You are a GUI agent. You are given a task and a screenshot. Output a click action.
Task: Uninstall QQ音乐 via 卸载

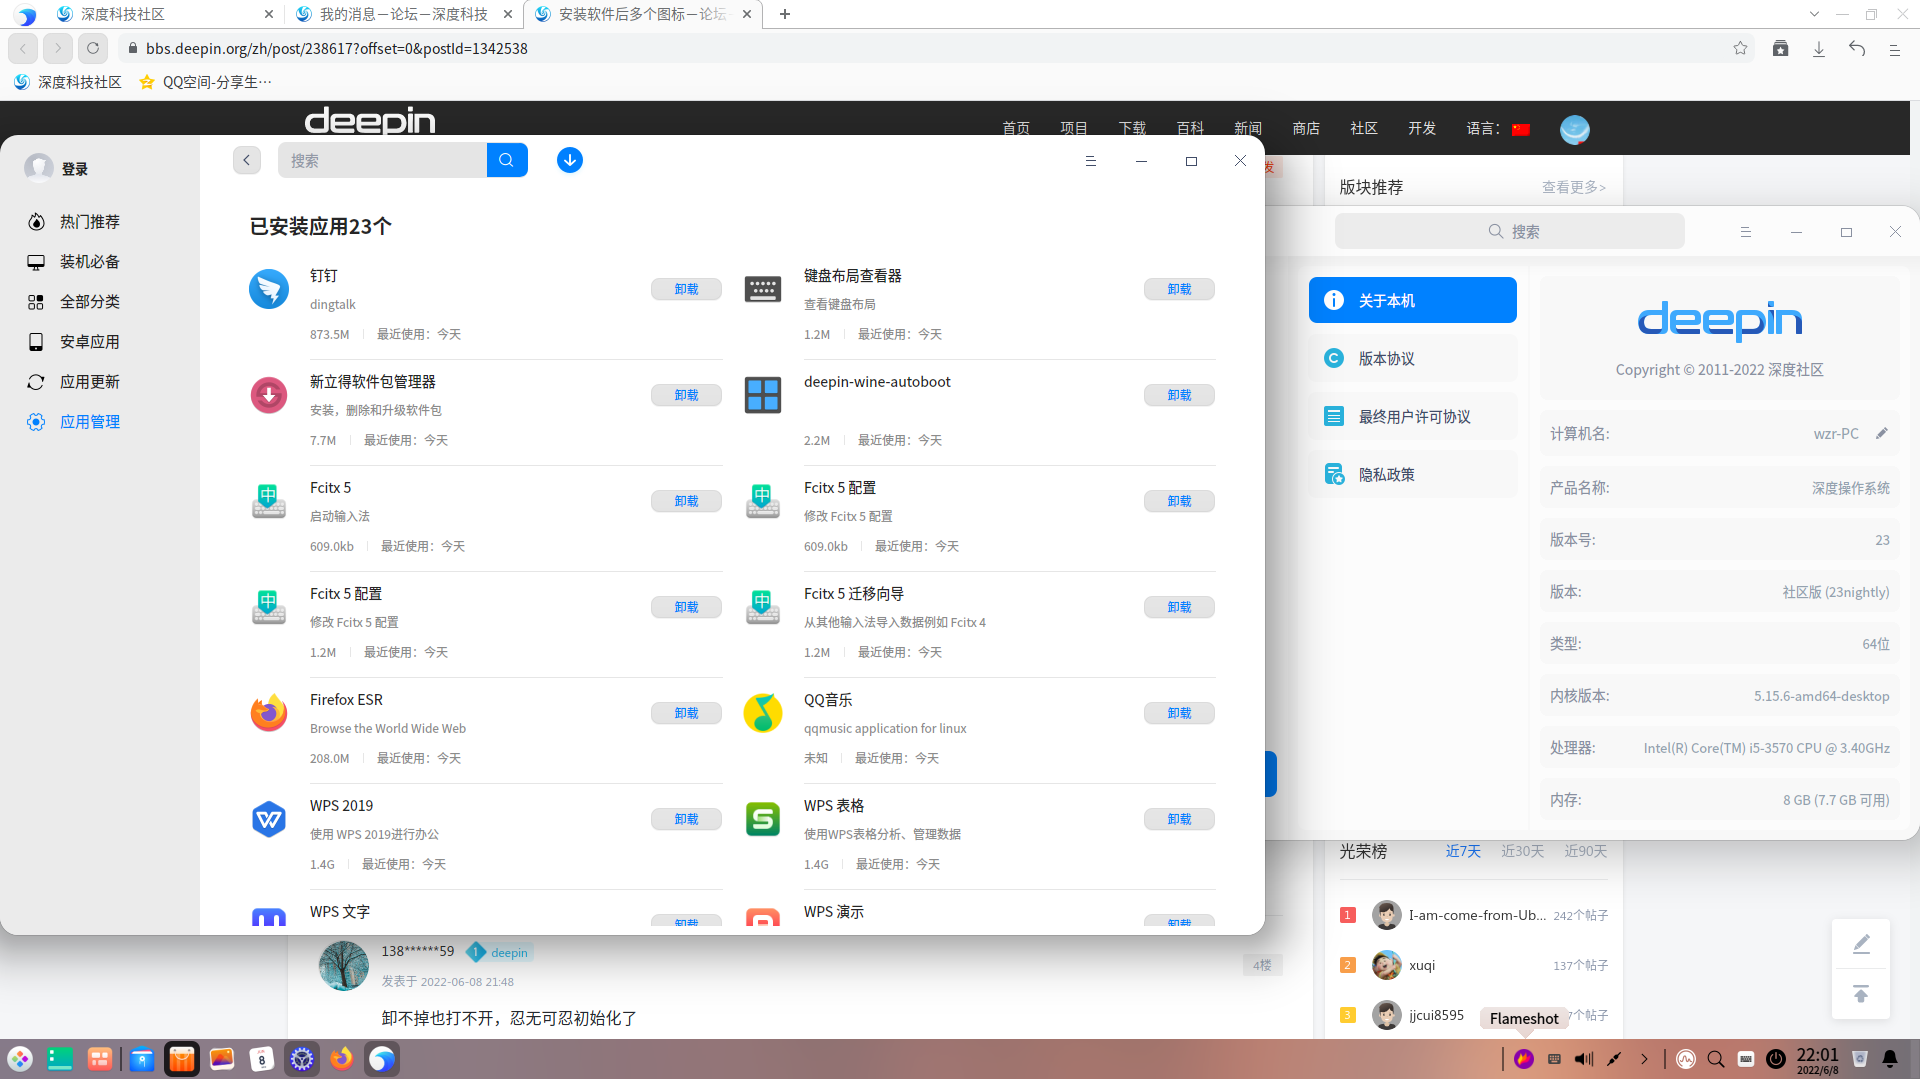(1179, 713)
